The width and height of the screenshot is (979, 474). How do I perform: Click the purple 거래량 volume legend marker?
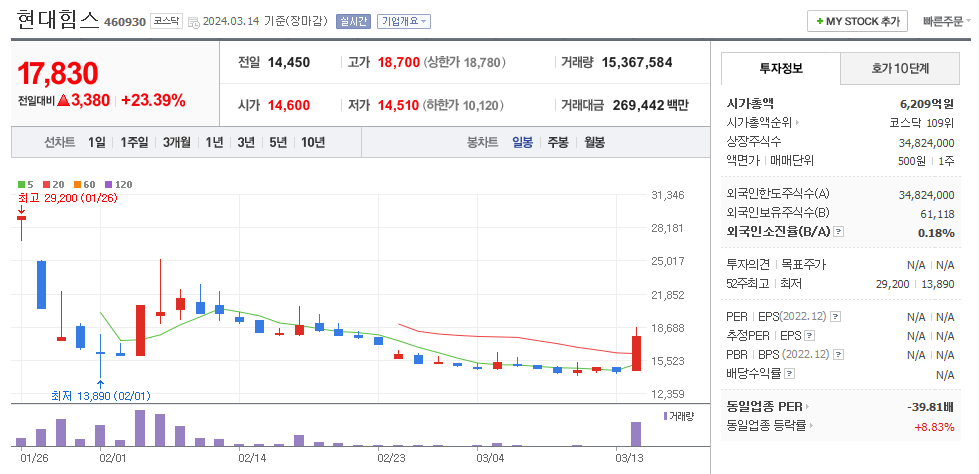coord(666,416)
